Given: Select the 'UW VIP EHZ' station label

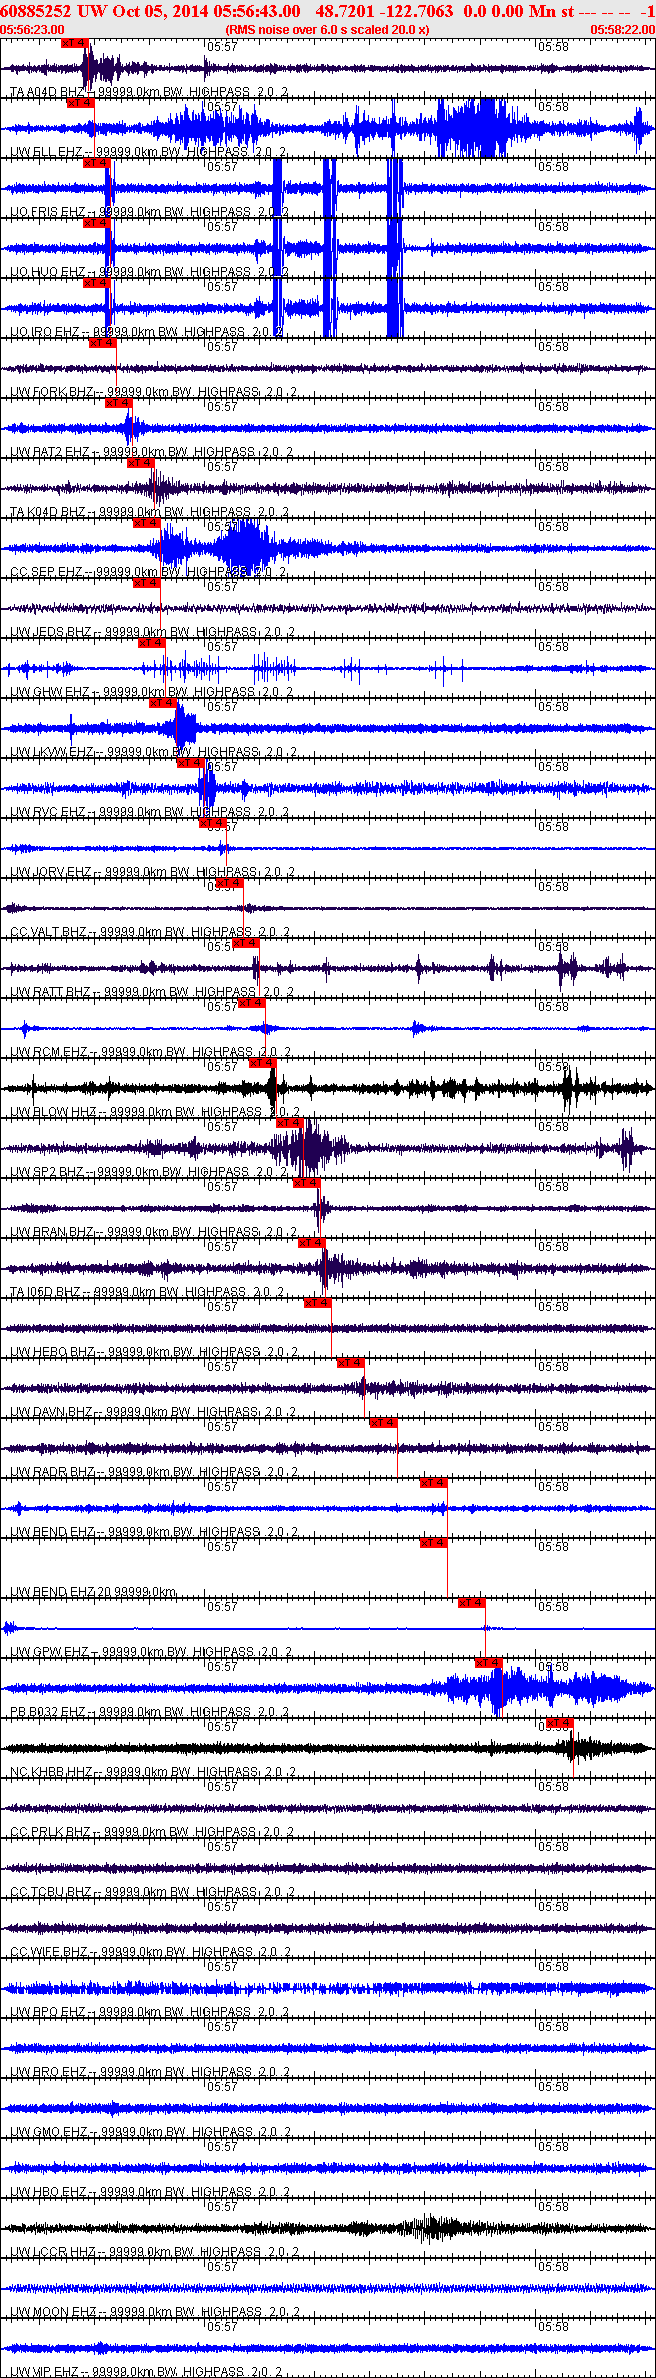Looking at the screenshot, I should click(x=47, y=2371).
